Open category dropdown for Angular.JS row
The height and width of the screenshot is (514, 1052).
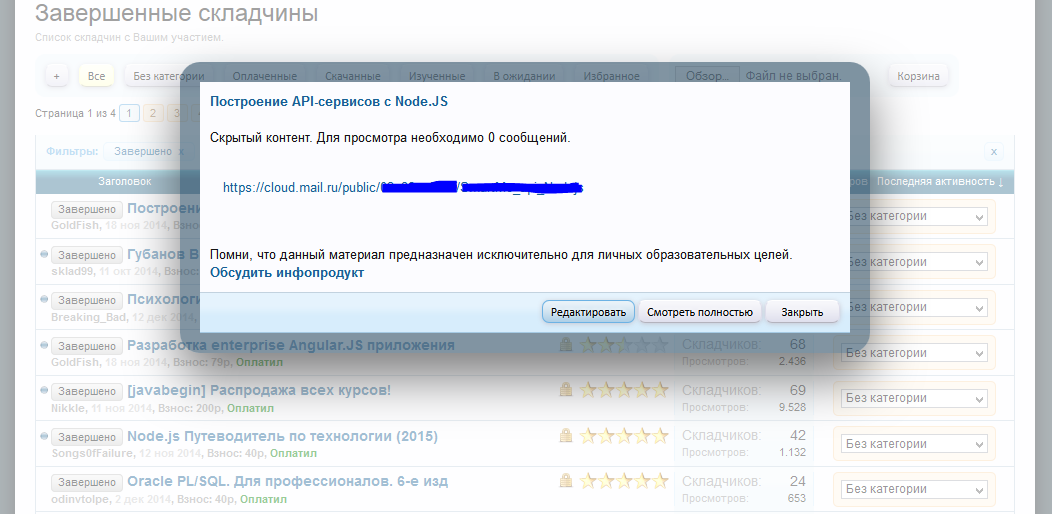click(914, 353)
